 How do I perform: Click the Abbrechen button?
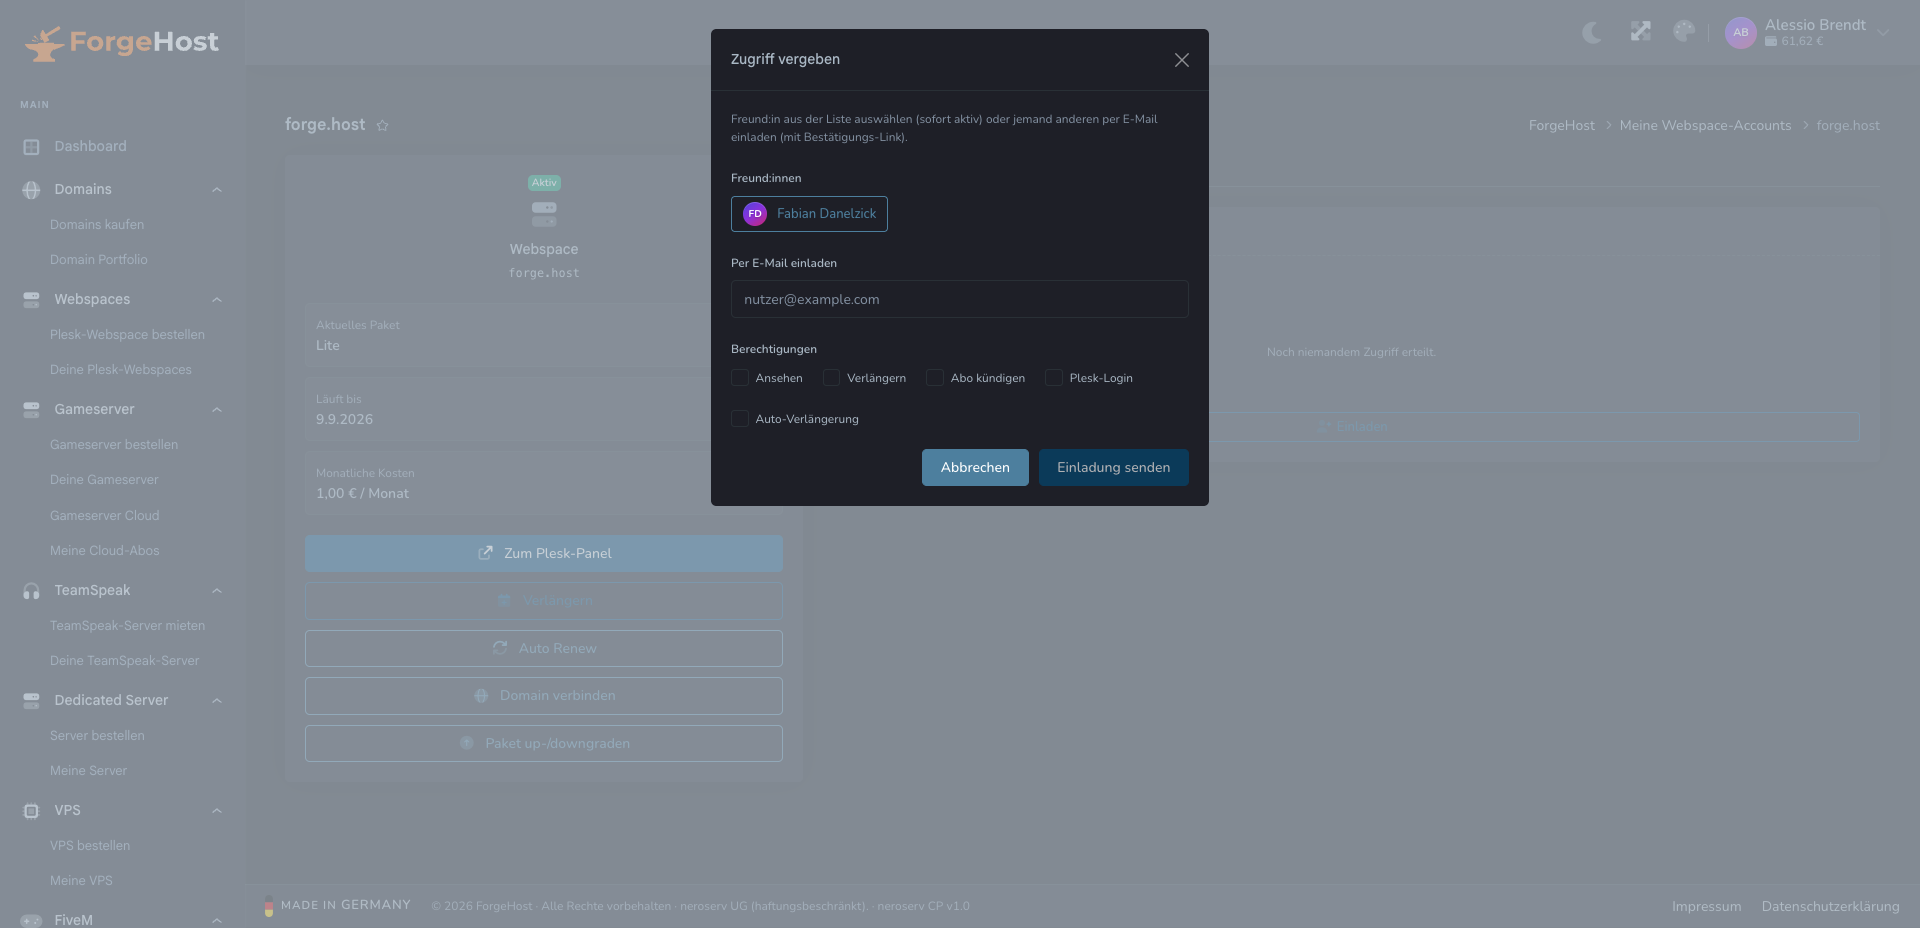[x=975, y=468]
